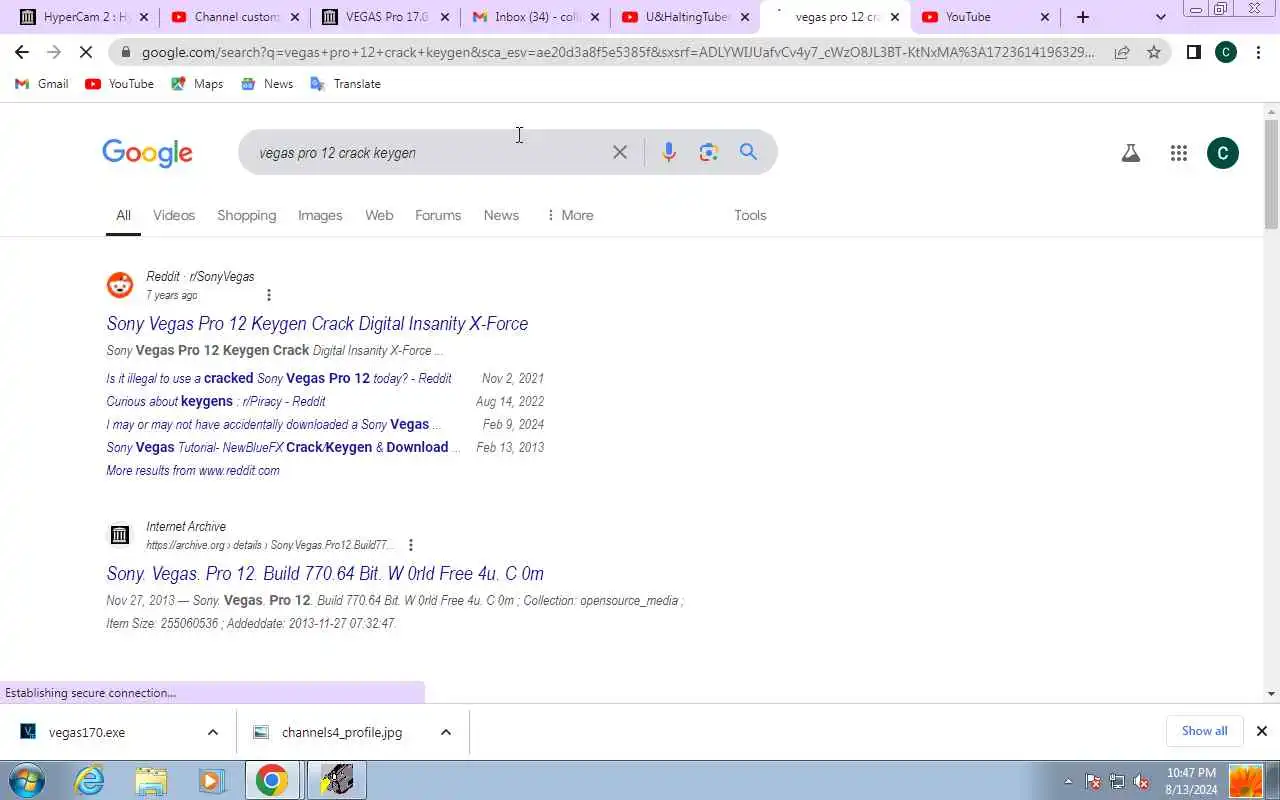Screen dimensions: 1280x800
Task: Open 'More results from www.reddit.com'
Action: click(193, 470)
